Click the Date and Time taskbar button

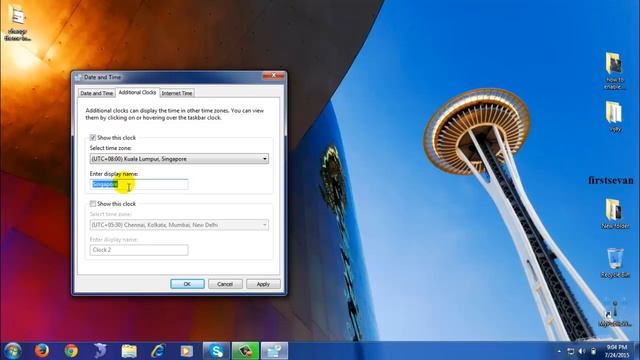274,351
